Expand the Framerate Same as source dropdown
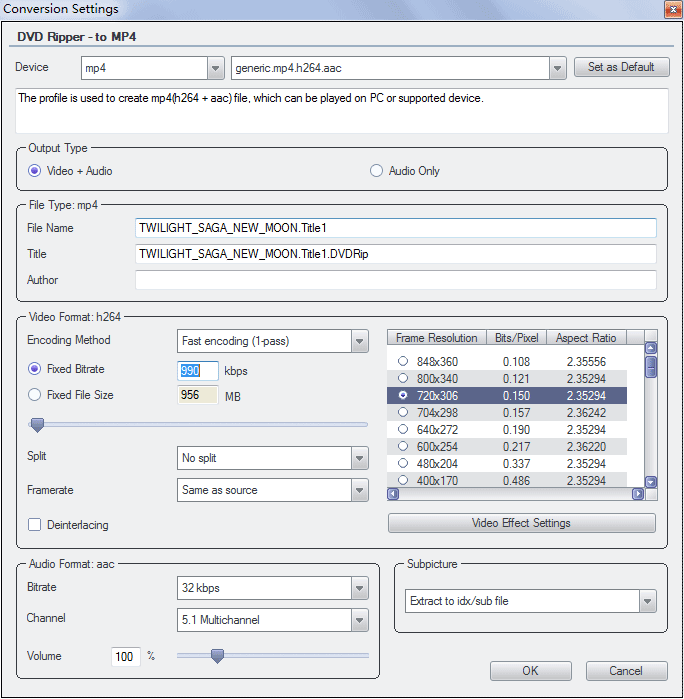The width and height of the screenshot is (684, 699). [x=359, y=490]
